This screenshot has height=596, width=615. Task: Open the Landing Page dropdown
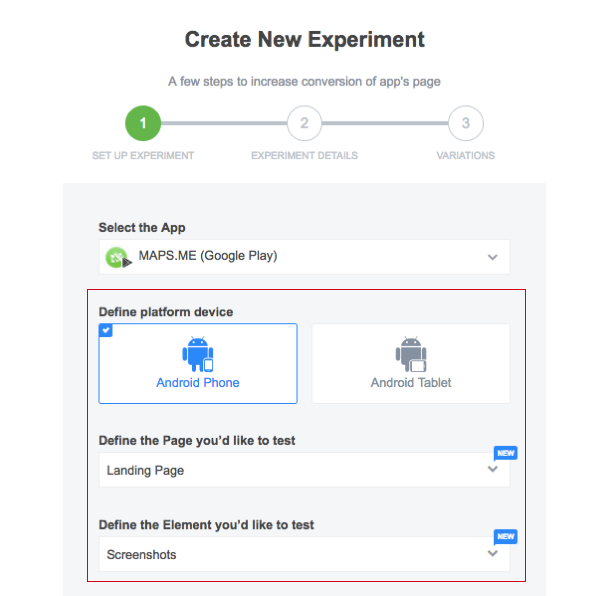coord(304,470)
